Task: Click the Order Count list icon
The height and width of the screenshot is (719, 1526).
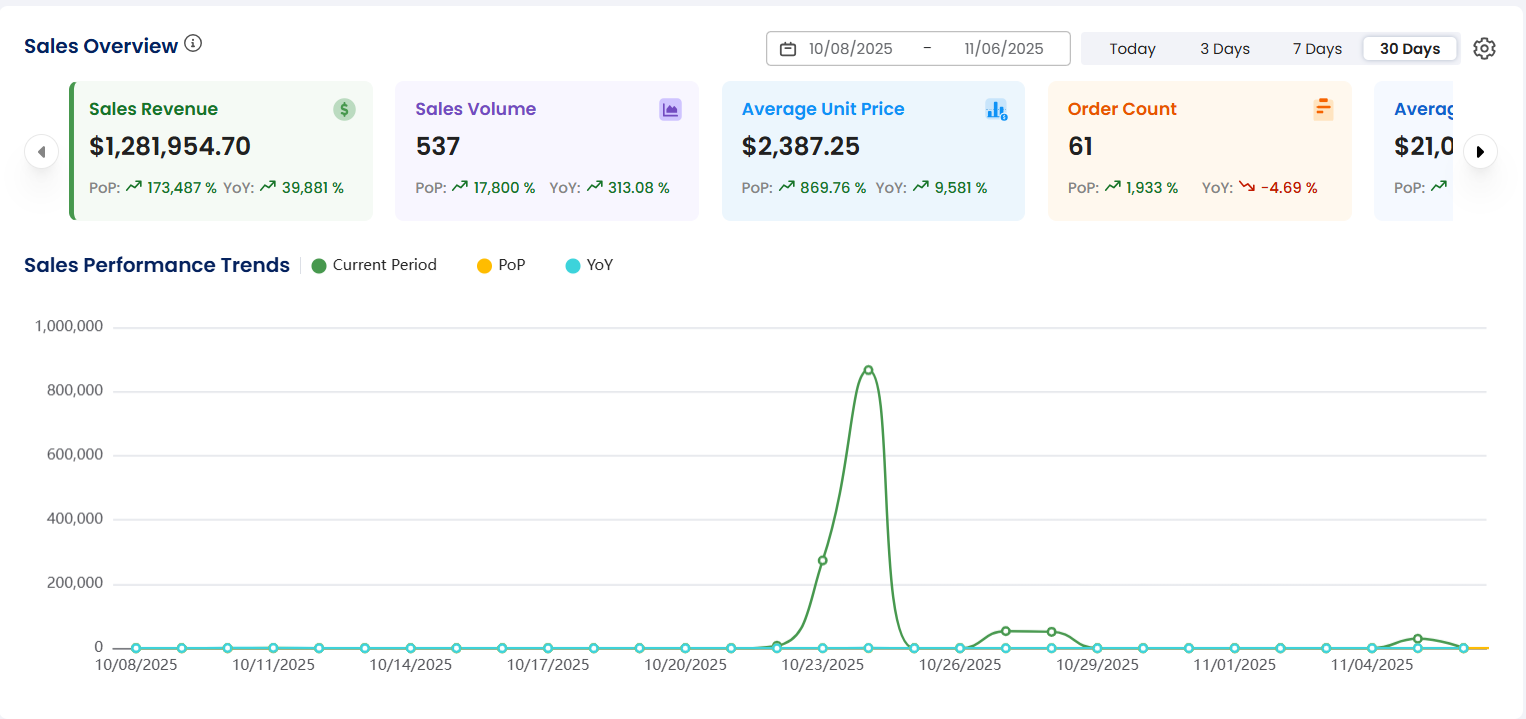Action: (x=1323, y=109)
